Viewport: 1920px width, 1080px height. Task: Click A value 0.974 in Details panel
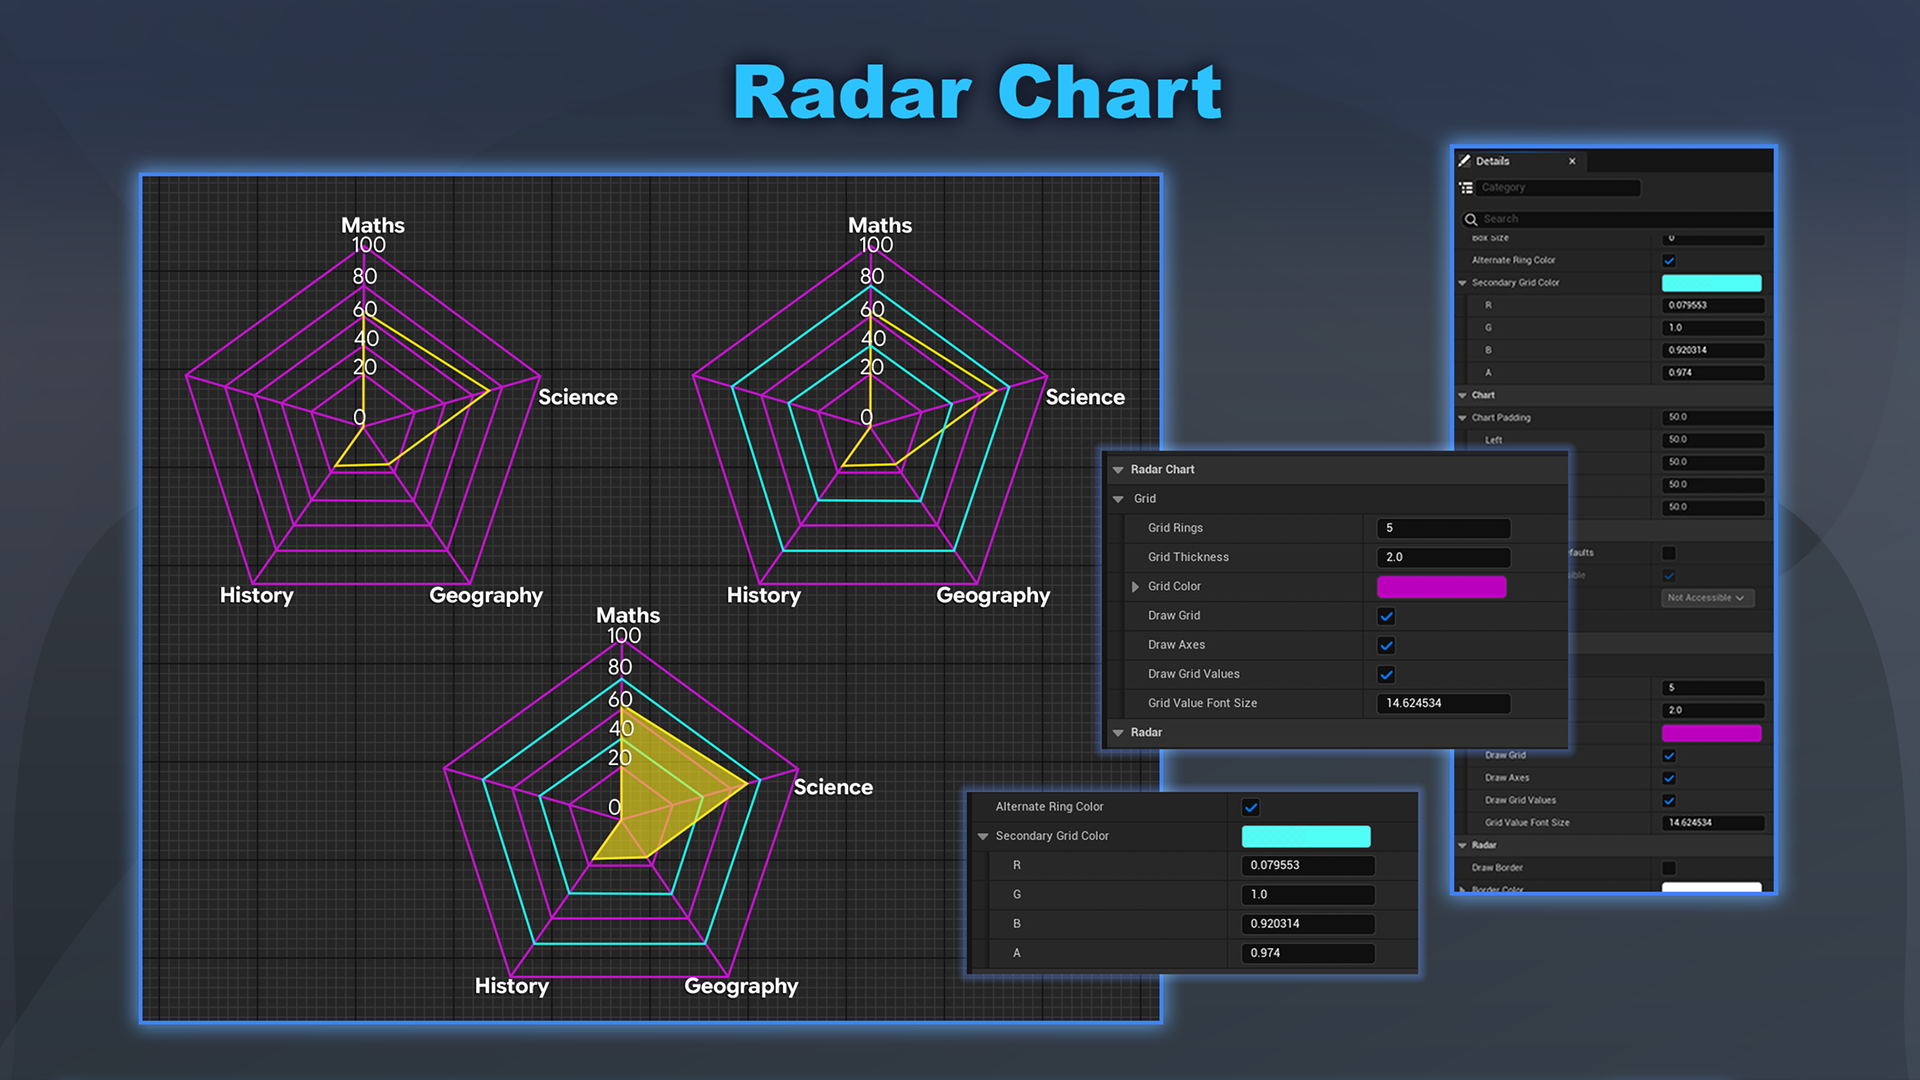click(1713, 373)
